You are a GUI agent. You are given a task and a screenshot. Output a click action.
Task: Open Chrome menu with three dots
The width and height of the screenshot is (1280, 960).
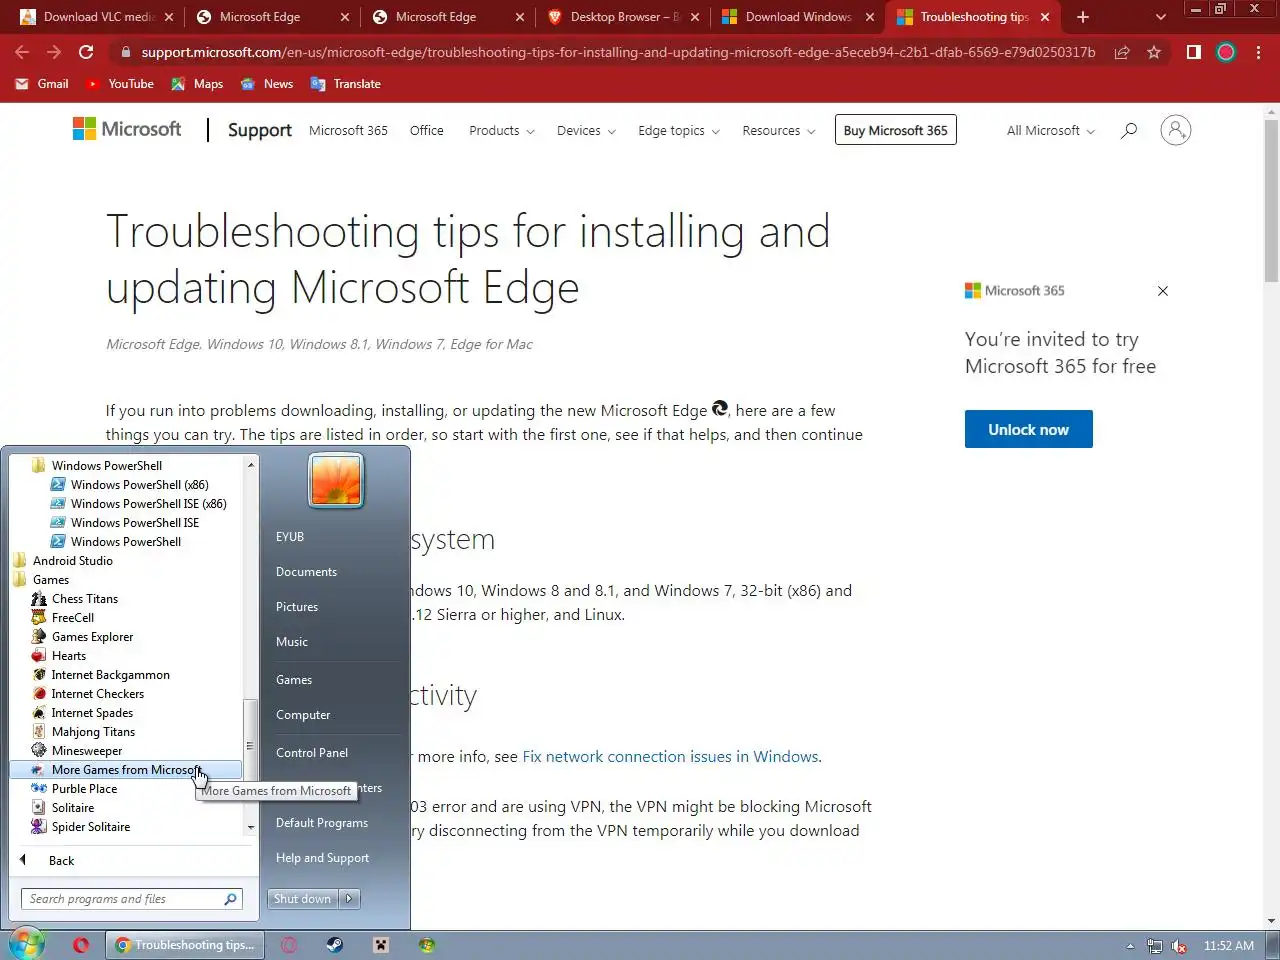click(x=1258, y=52)
